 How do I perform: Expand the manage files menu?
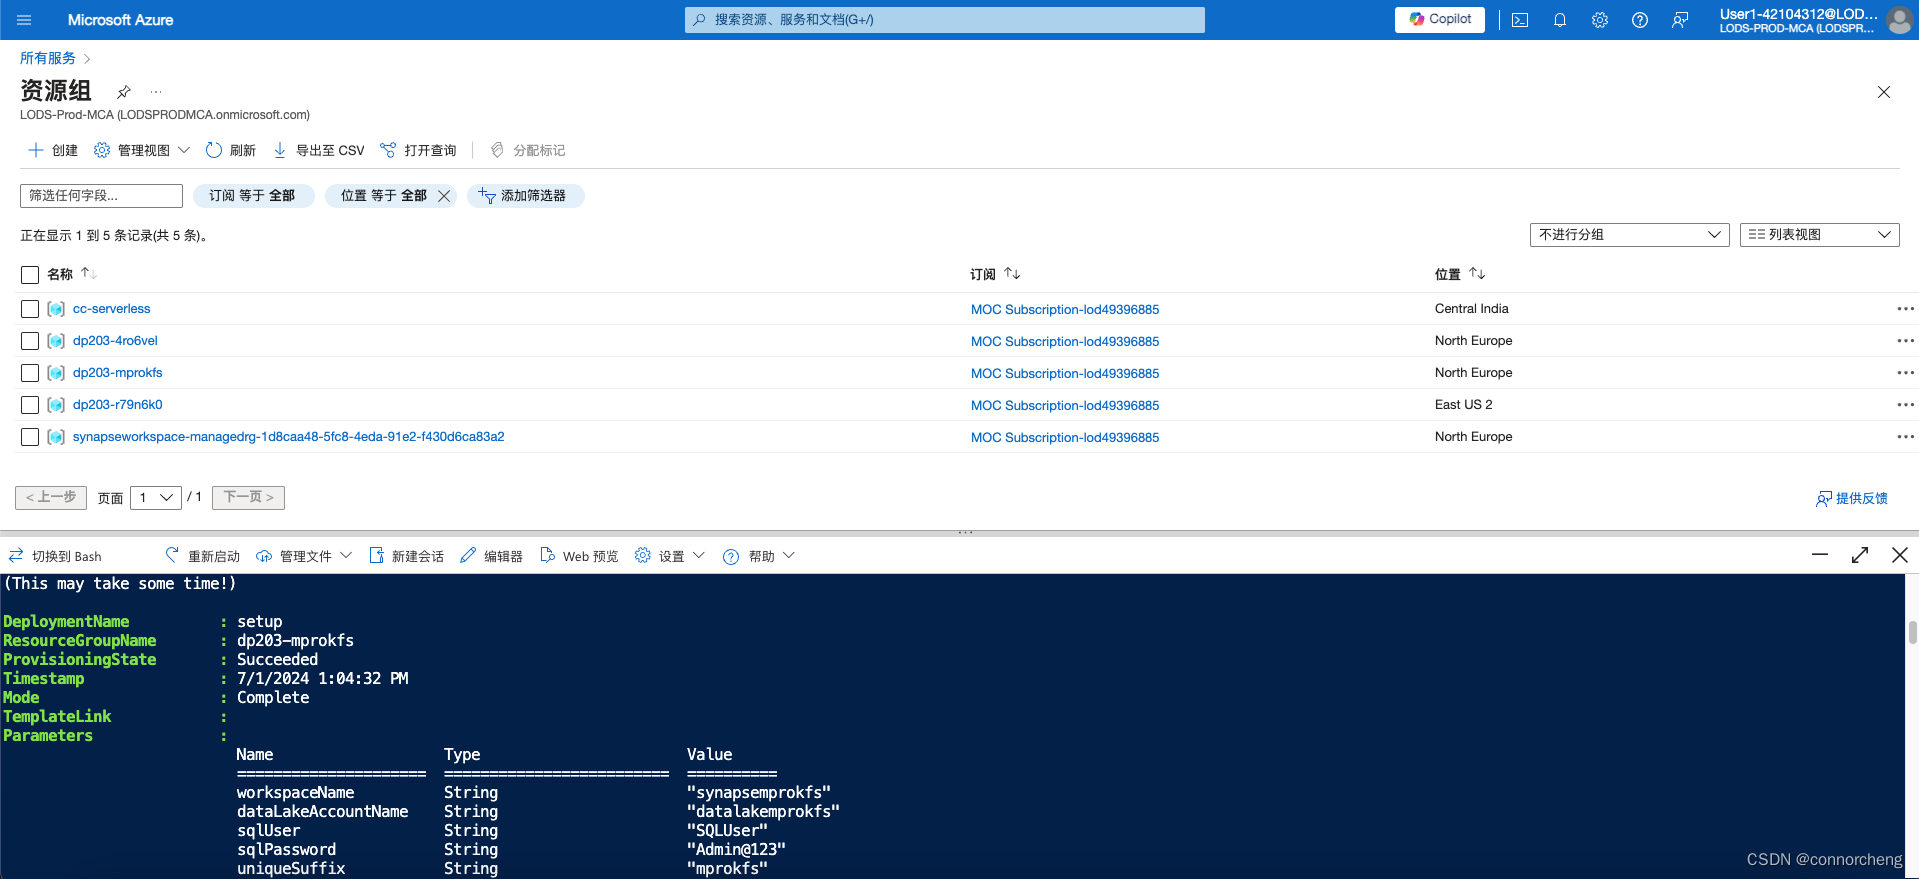(304, 556)
